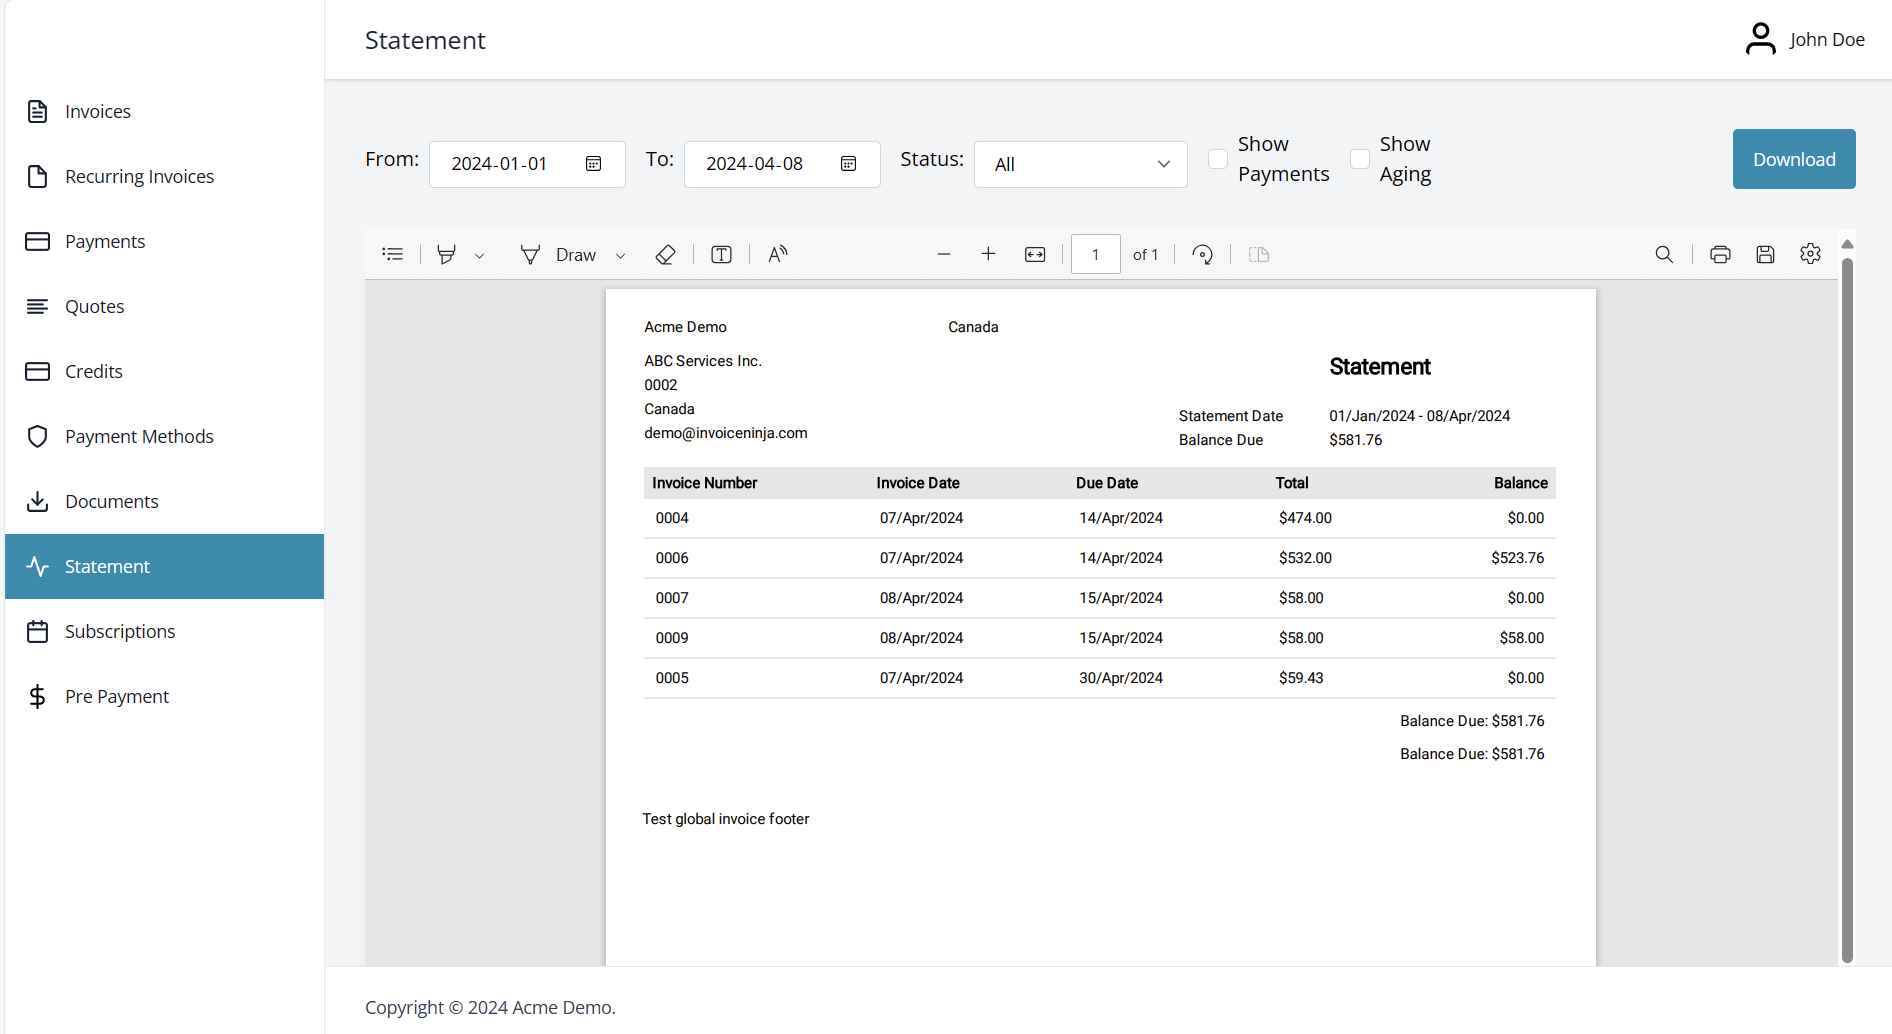Click the read aloud icon
This screenshot has width=1892, height=1034.
pos(778,254)
